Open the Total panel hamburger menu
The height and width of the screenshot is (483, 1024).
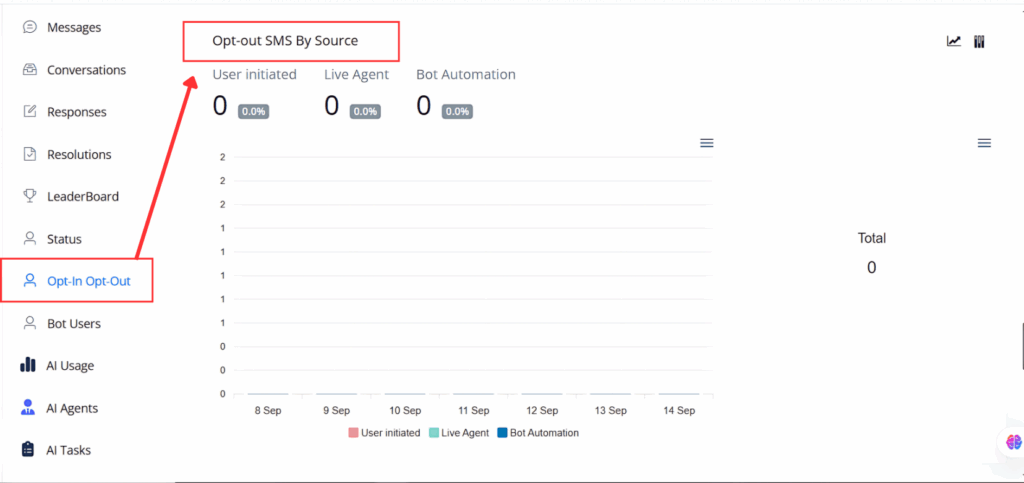(x=984, y=144)
